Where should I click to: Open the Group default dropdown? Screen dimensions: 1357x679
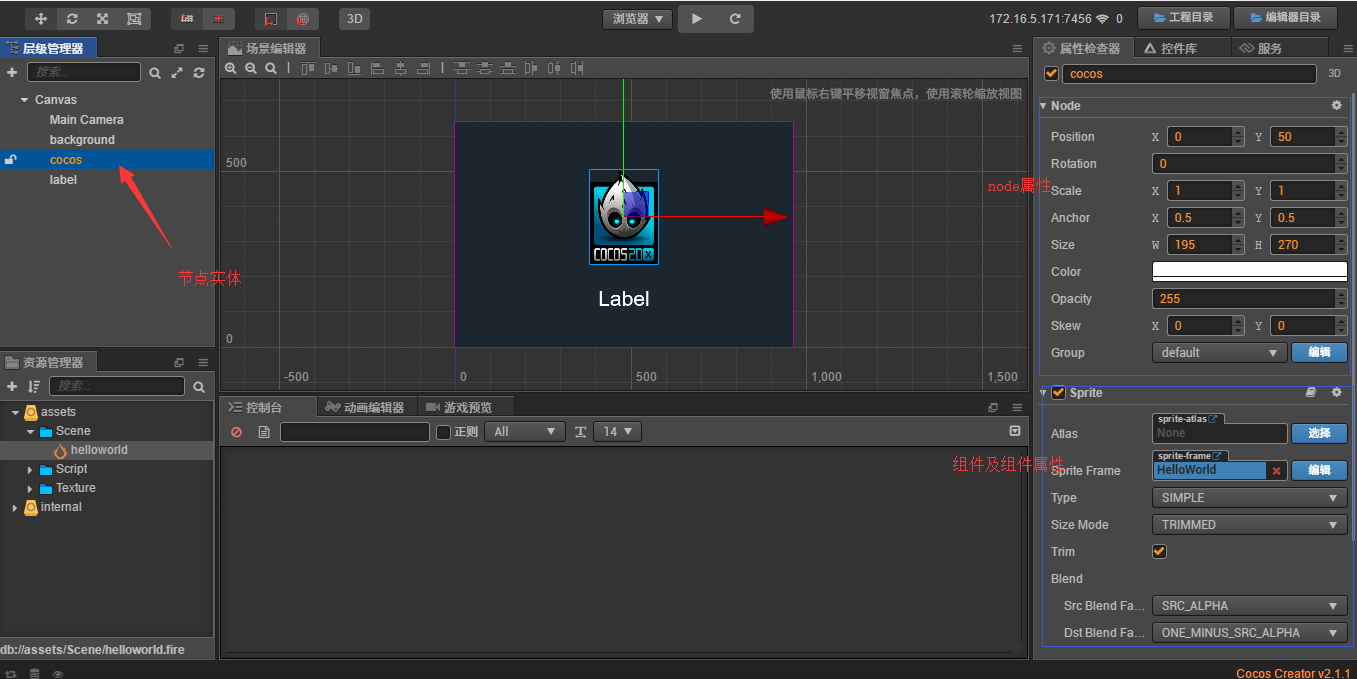pos(1220,352)
